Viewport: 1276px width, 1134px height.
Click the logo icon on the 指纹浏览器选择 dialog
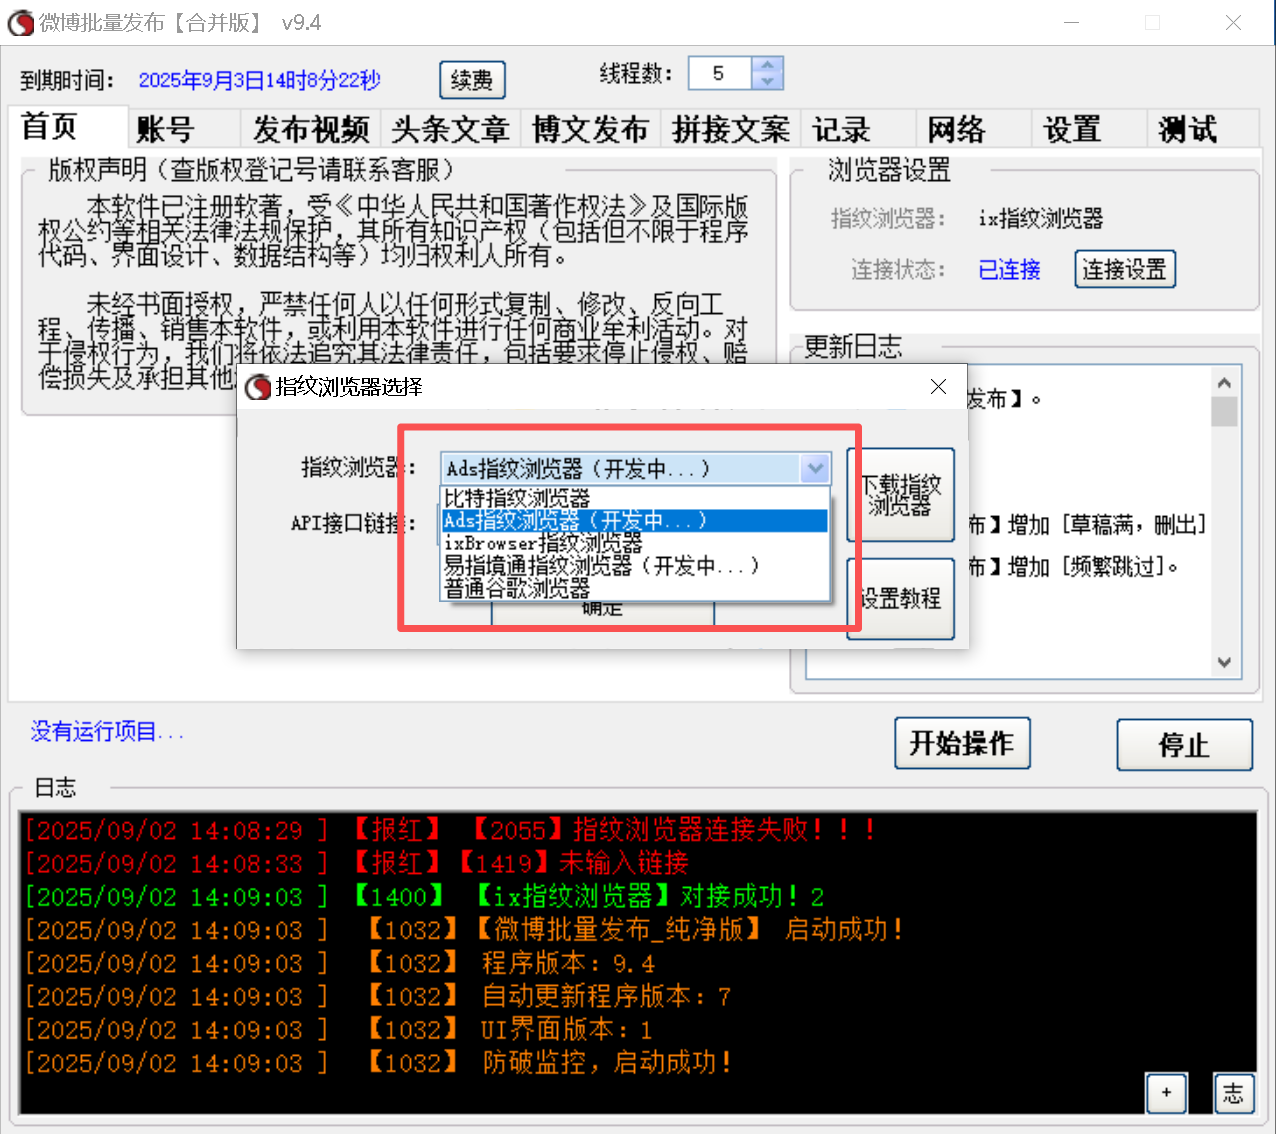(257, 386)
